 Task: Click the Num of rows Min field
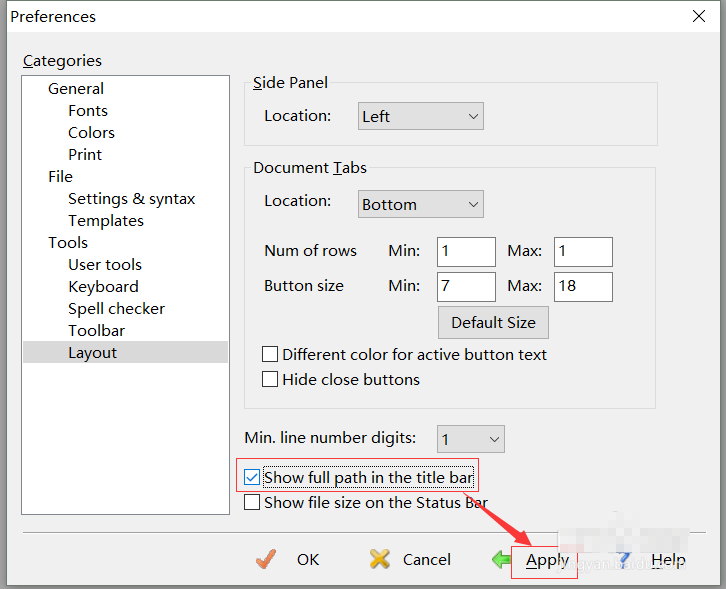click(466, 251)
